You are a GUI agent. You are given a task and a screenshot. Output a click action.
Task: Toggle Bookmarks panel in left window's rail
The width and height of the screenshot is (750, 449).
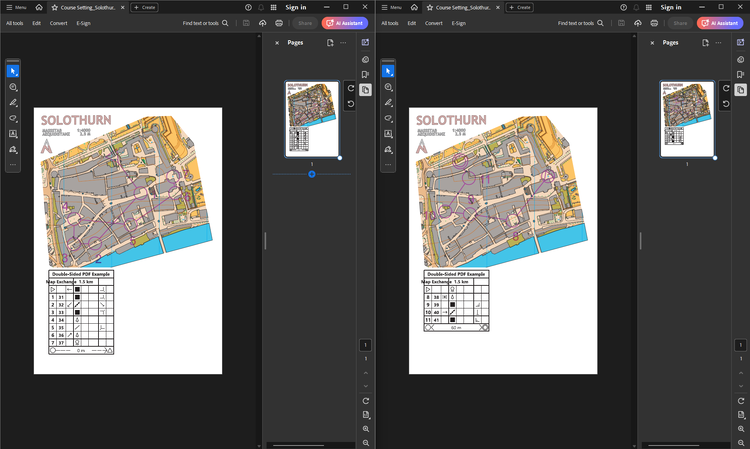(365, 74)
